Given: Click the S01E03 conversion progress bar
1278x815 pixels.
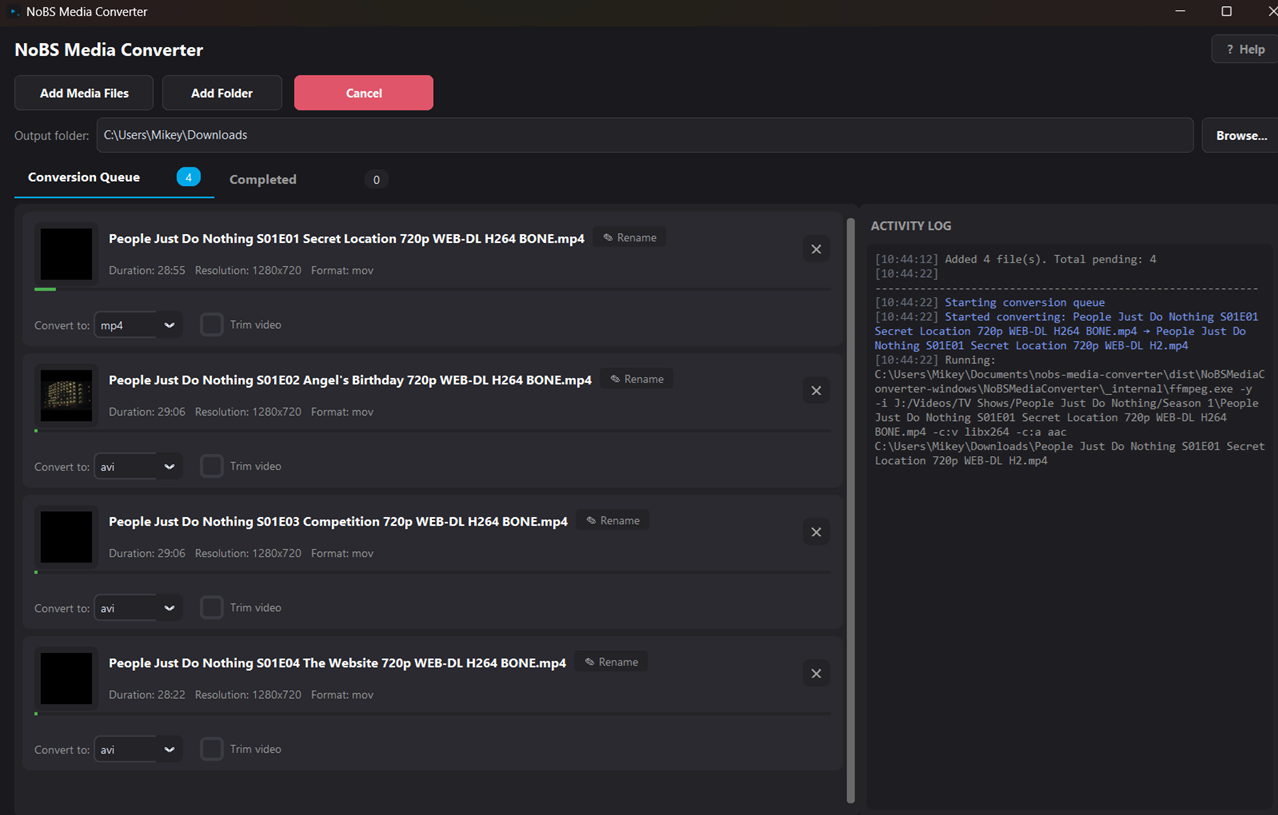Looking at the screenshot, I should coord(432,572).
